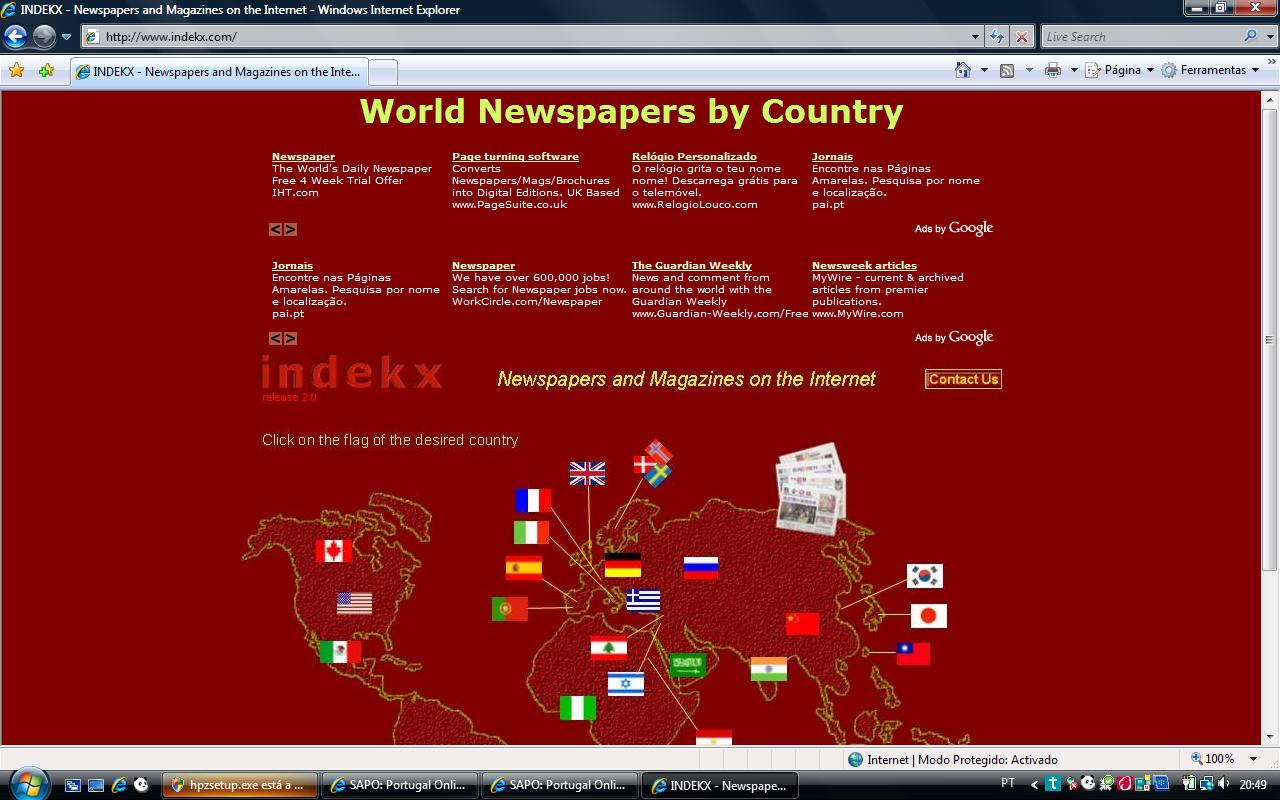Open newspapers via the Mexico flag
The image size is (1280, 800).
[340, 652]
